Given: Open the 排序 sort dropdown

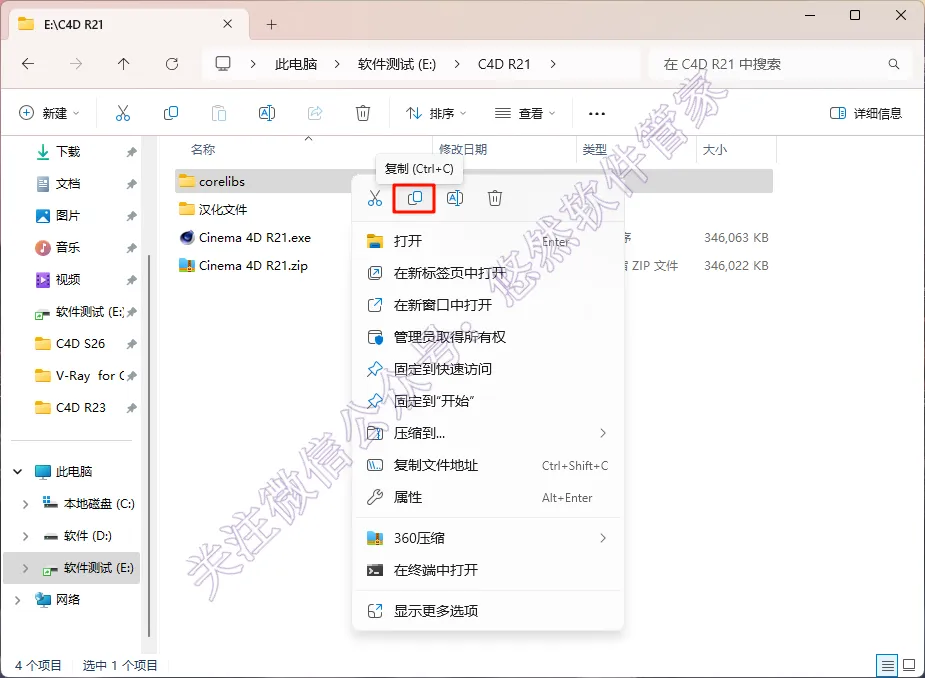Looking at the screenshot, I should (x=436, y=113).
